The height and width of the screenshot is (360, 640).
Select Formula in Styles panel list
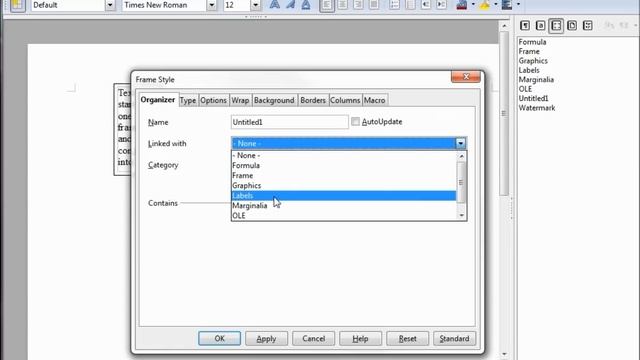[x=532, y=42]
